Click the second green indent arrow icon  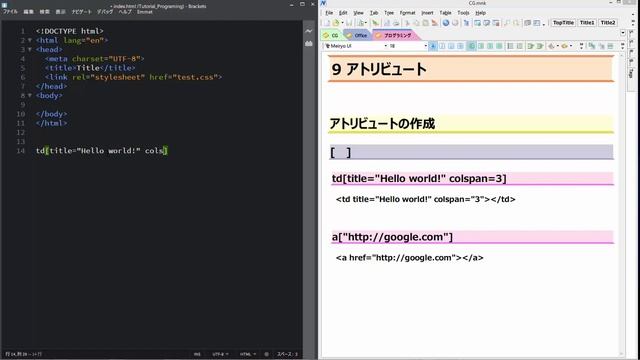pos(540,46)
